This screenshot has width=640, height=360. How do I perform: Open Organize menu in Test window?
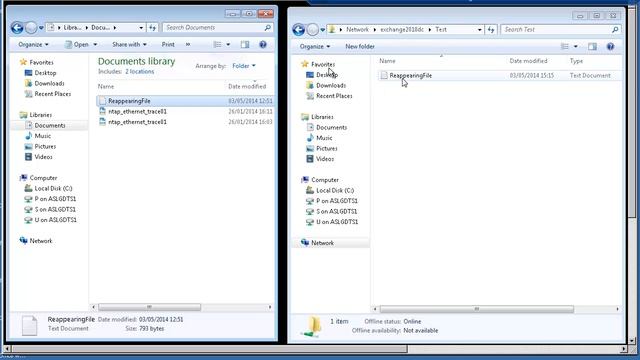coord(315,47)
